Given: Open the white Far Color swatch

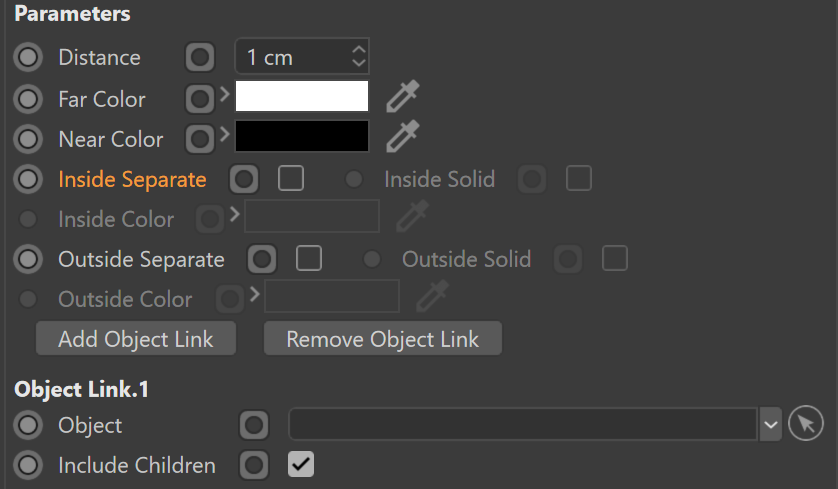Looking at the screenshot, I should pyautogui.click(x=302, y=96).
